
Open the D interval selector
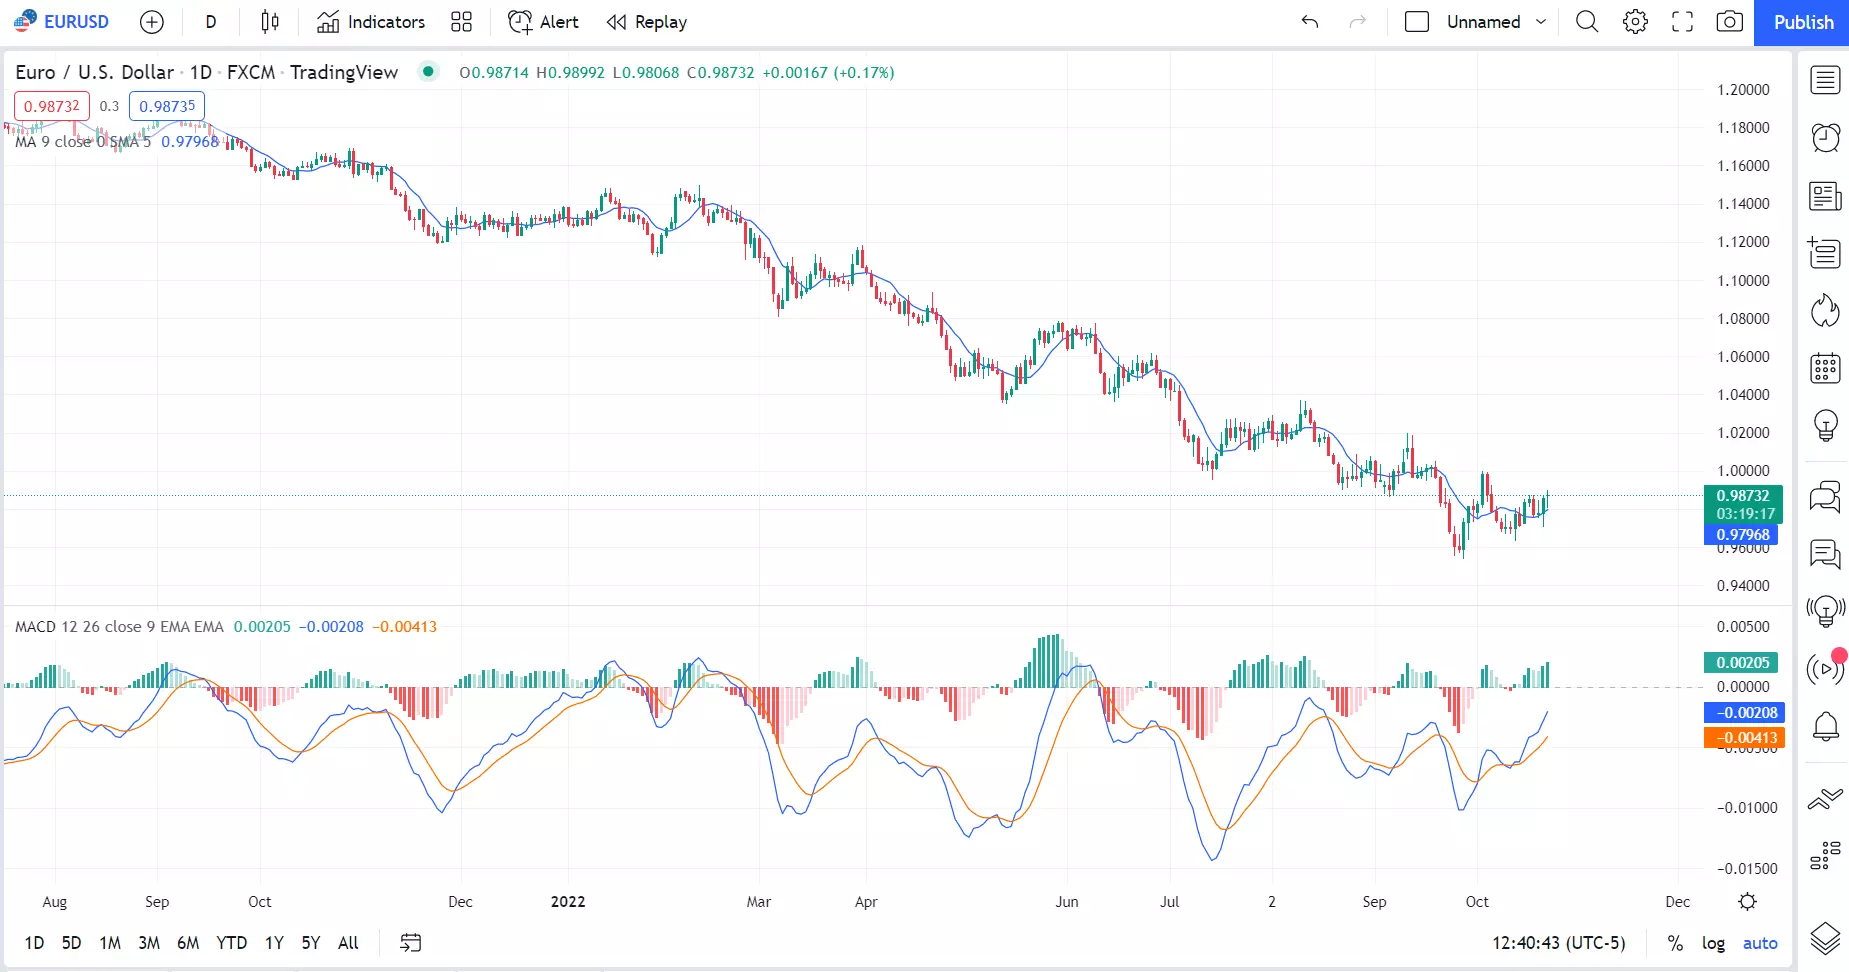[211, 22]
